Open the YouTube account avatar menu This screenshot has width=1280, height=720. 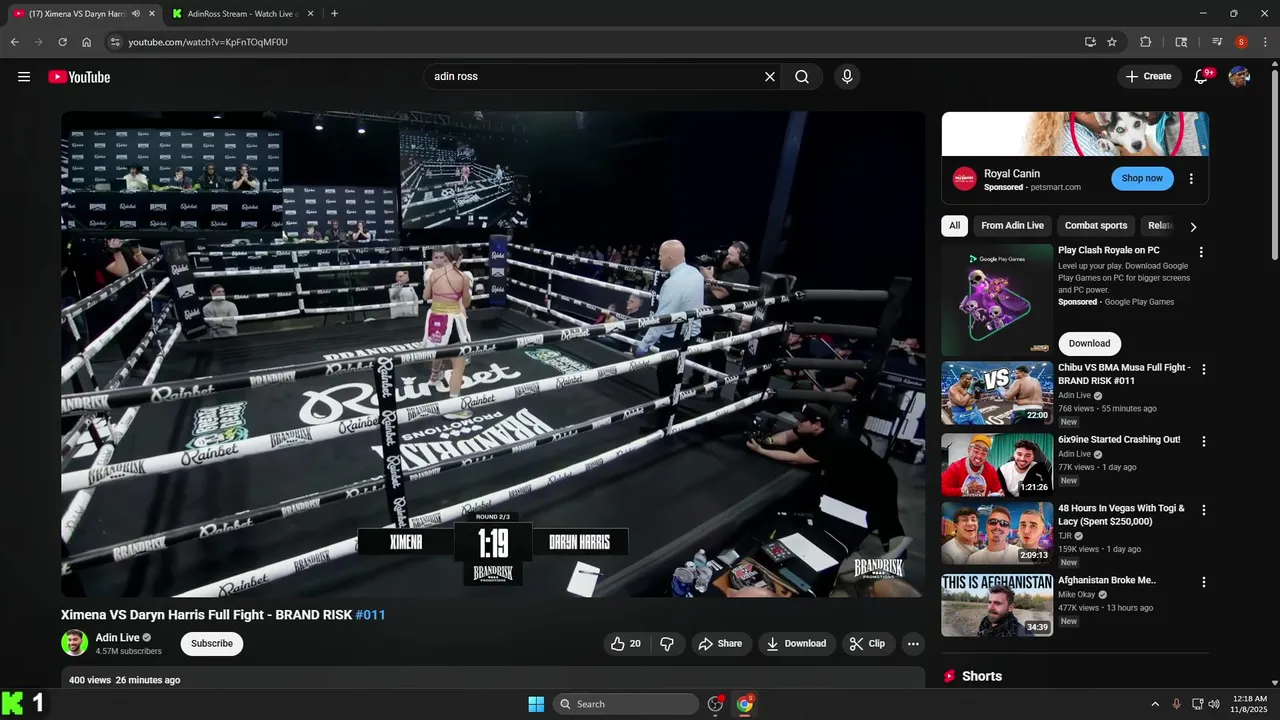point(1239,77)
